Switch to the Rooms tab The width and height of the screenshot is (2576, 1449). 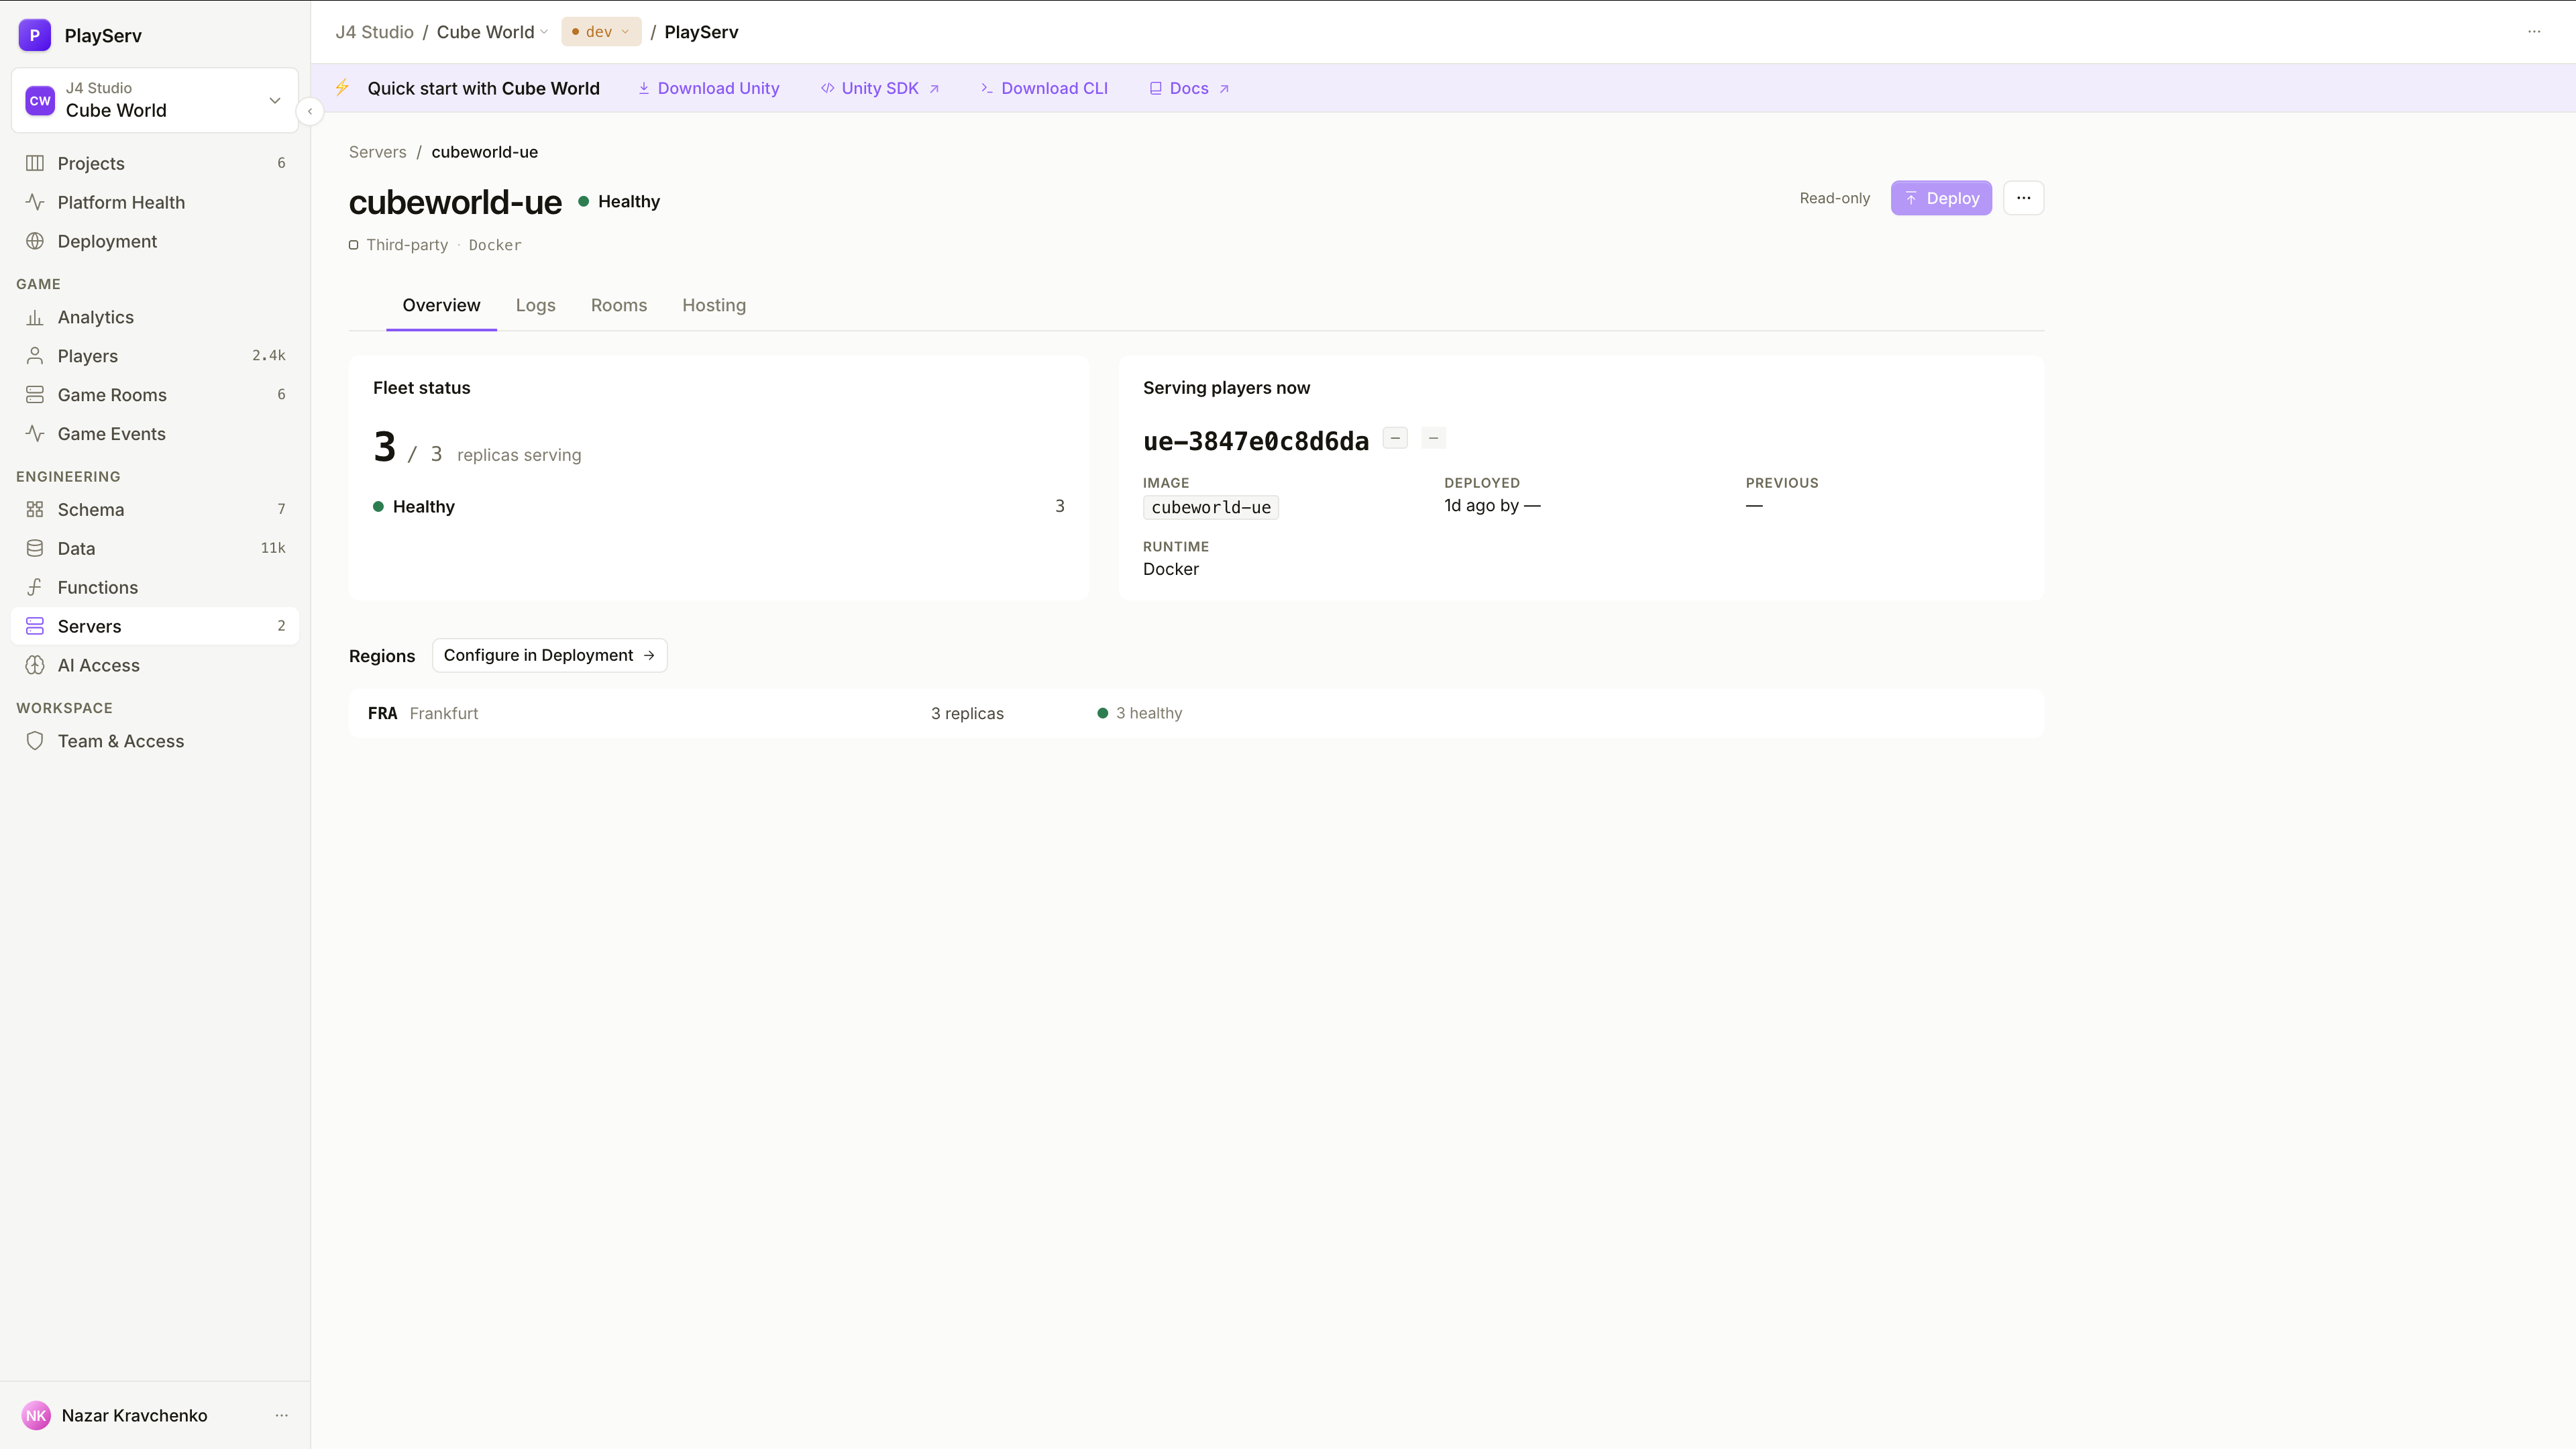coord(619,305)
